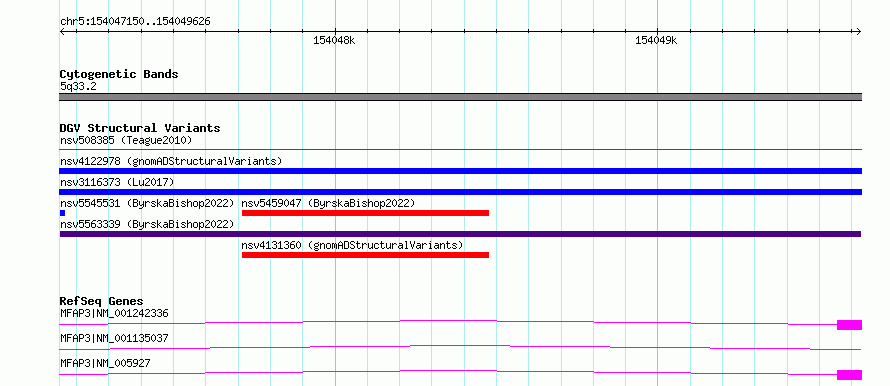Click the MFAP3|NM_001242336 transcript label

[x=114, y=313]
